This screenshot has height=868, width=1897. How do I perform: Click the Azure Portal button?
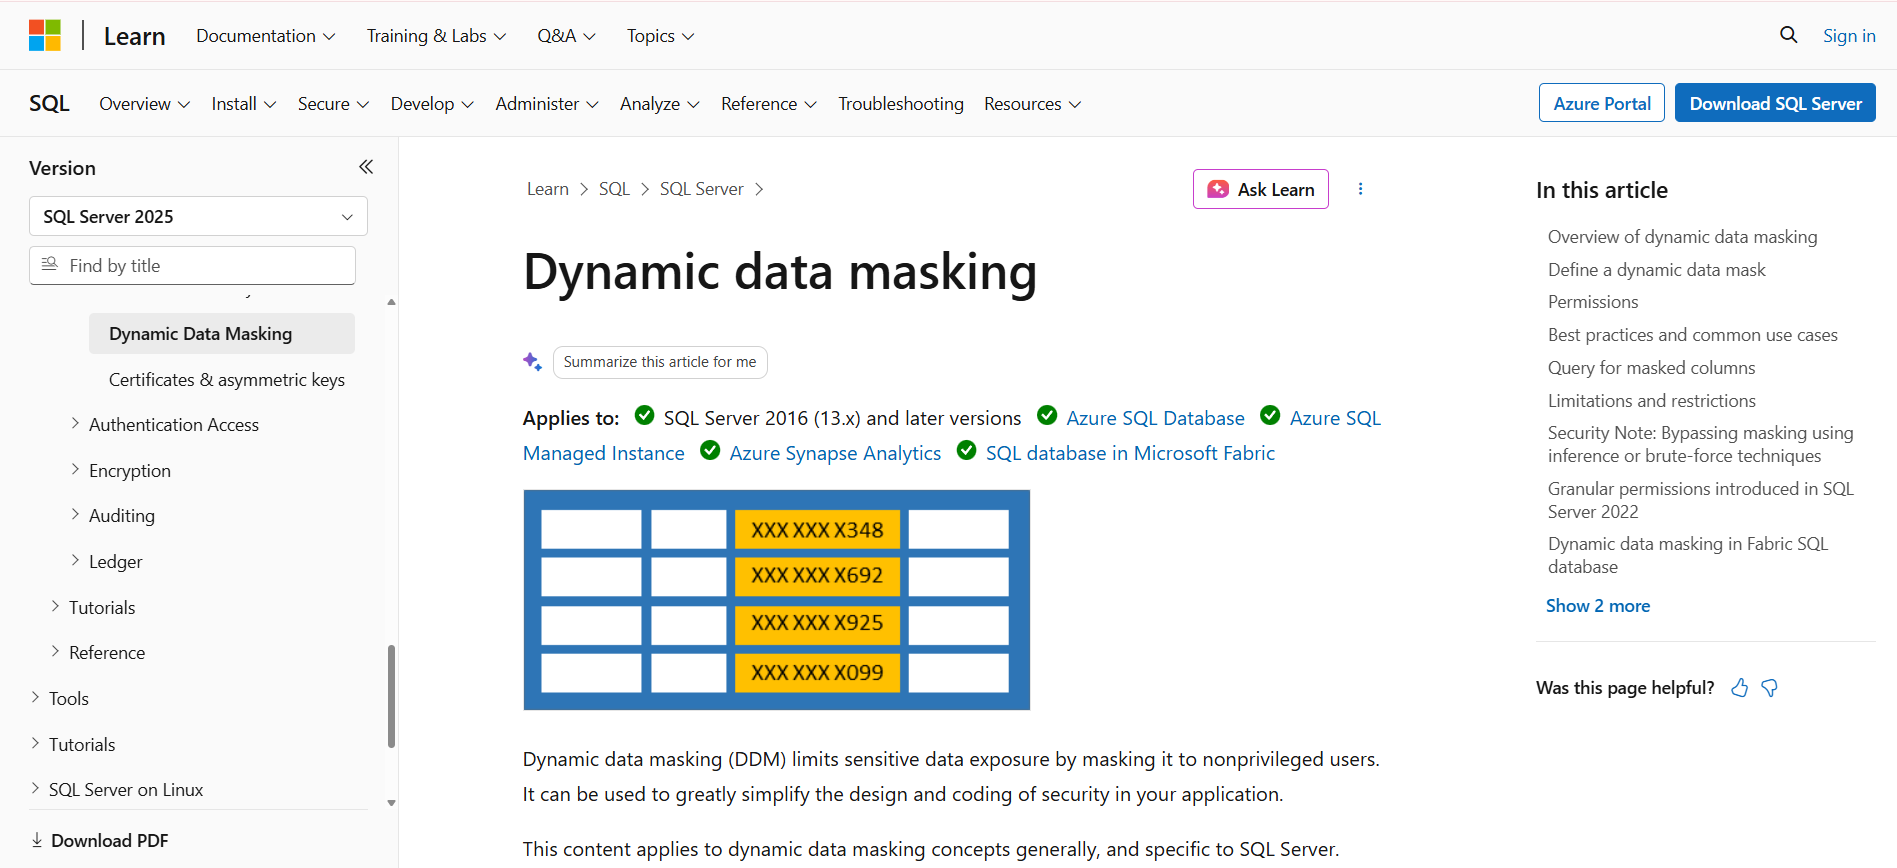[1602, 103]
